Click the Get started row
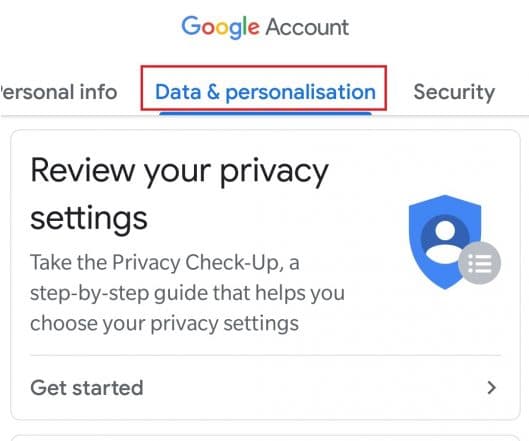 click(266, 388)
